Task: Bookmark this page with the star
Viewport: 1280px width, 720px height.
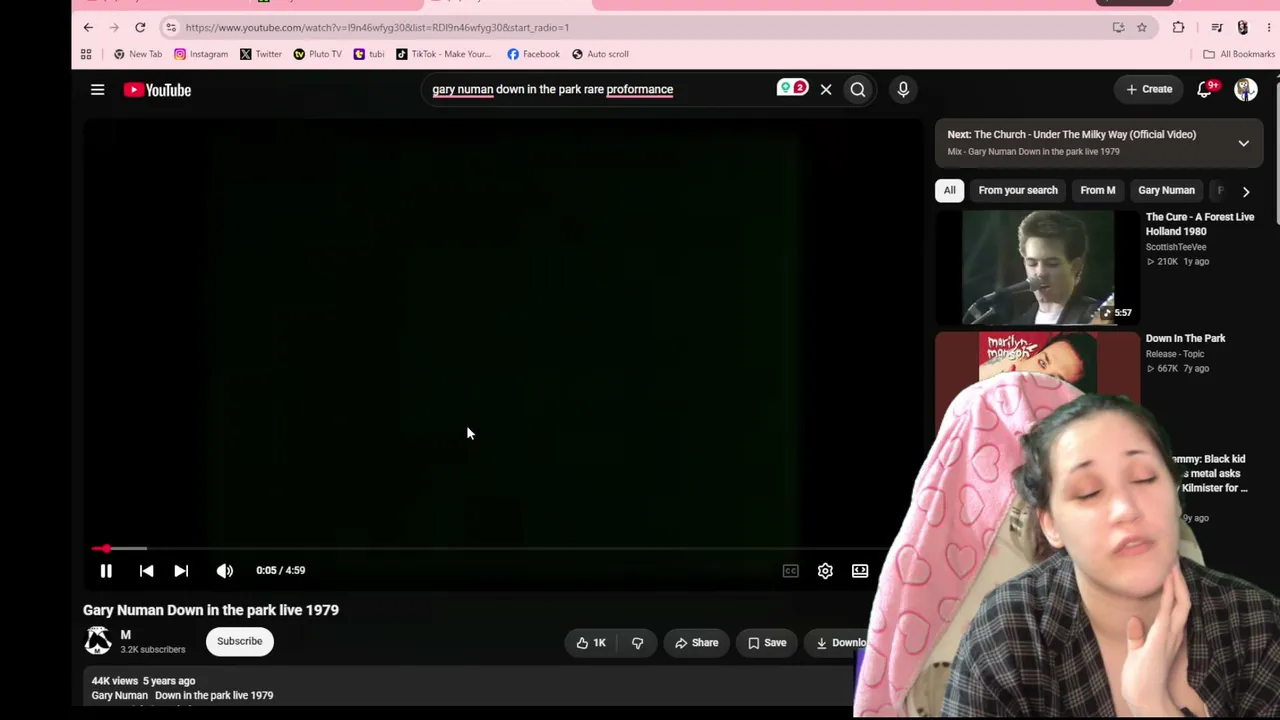Action: coord(1142,27)
